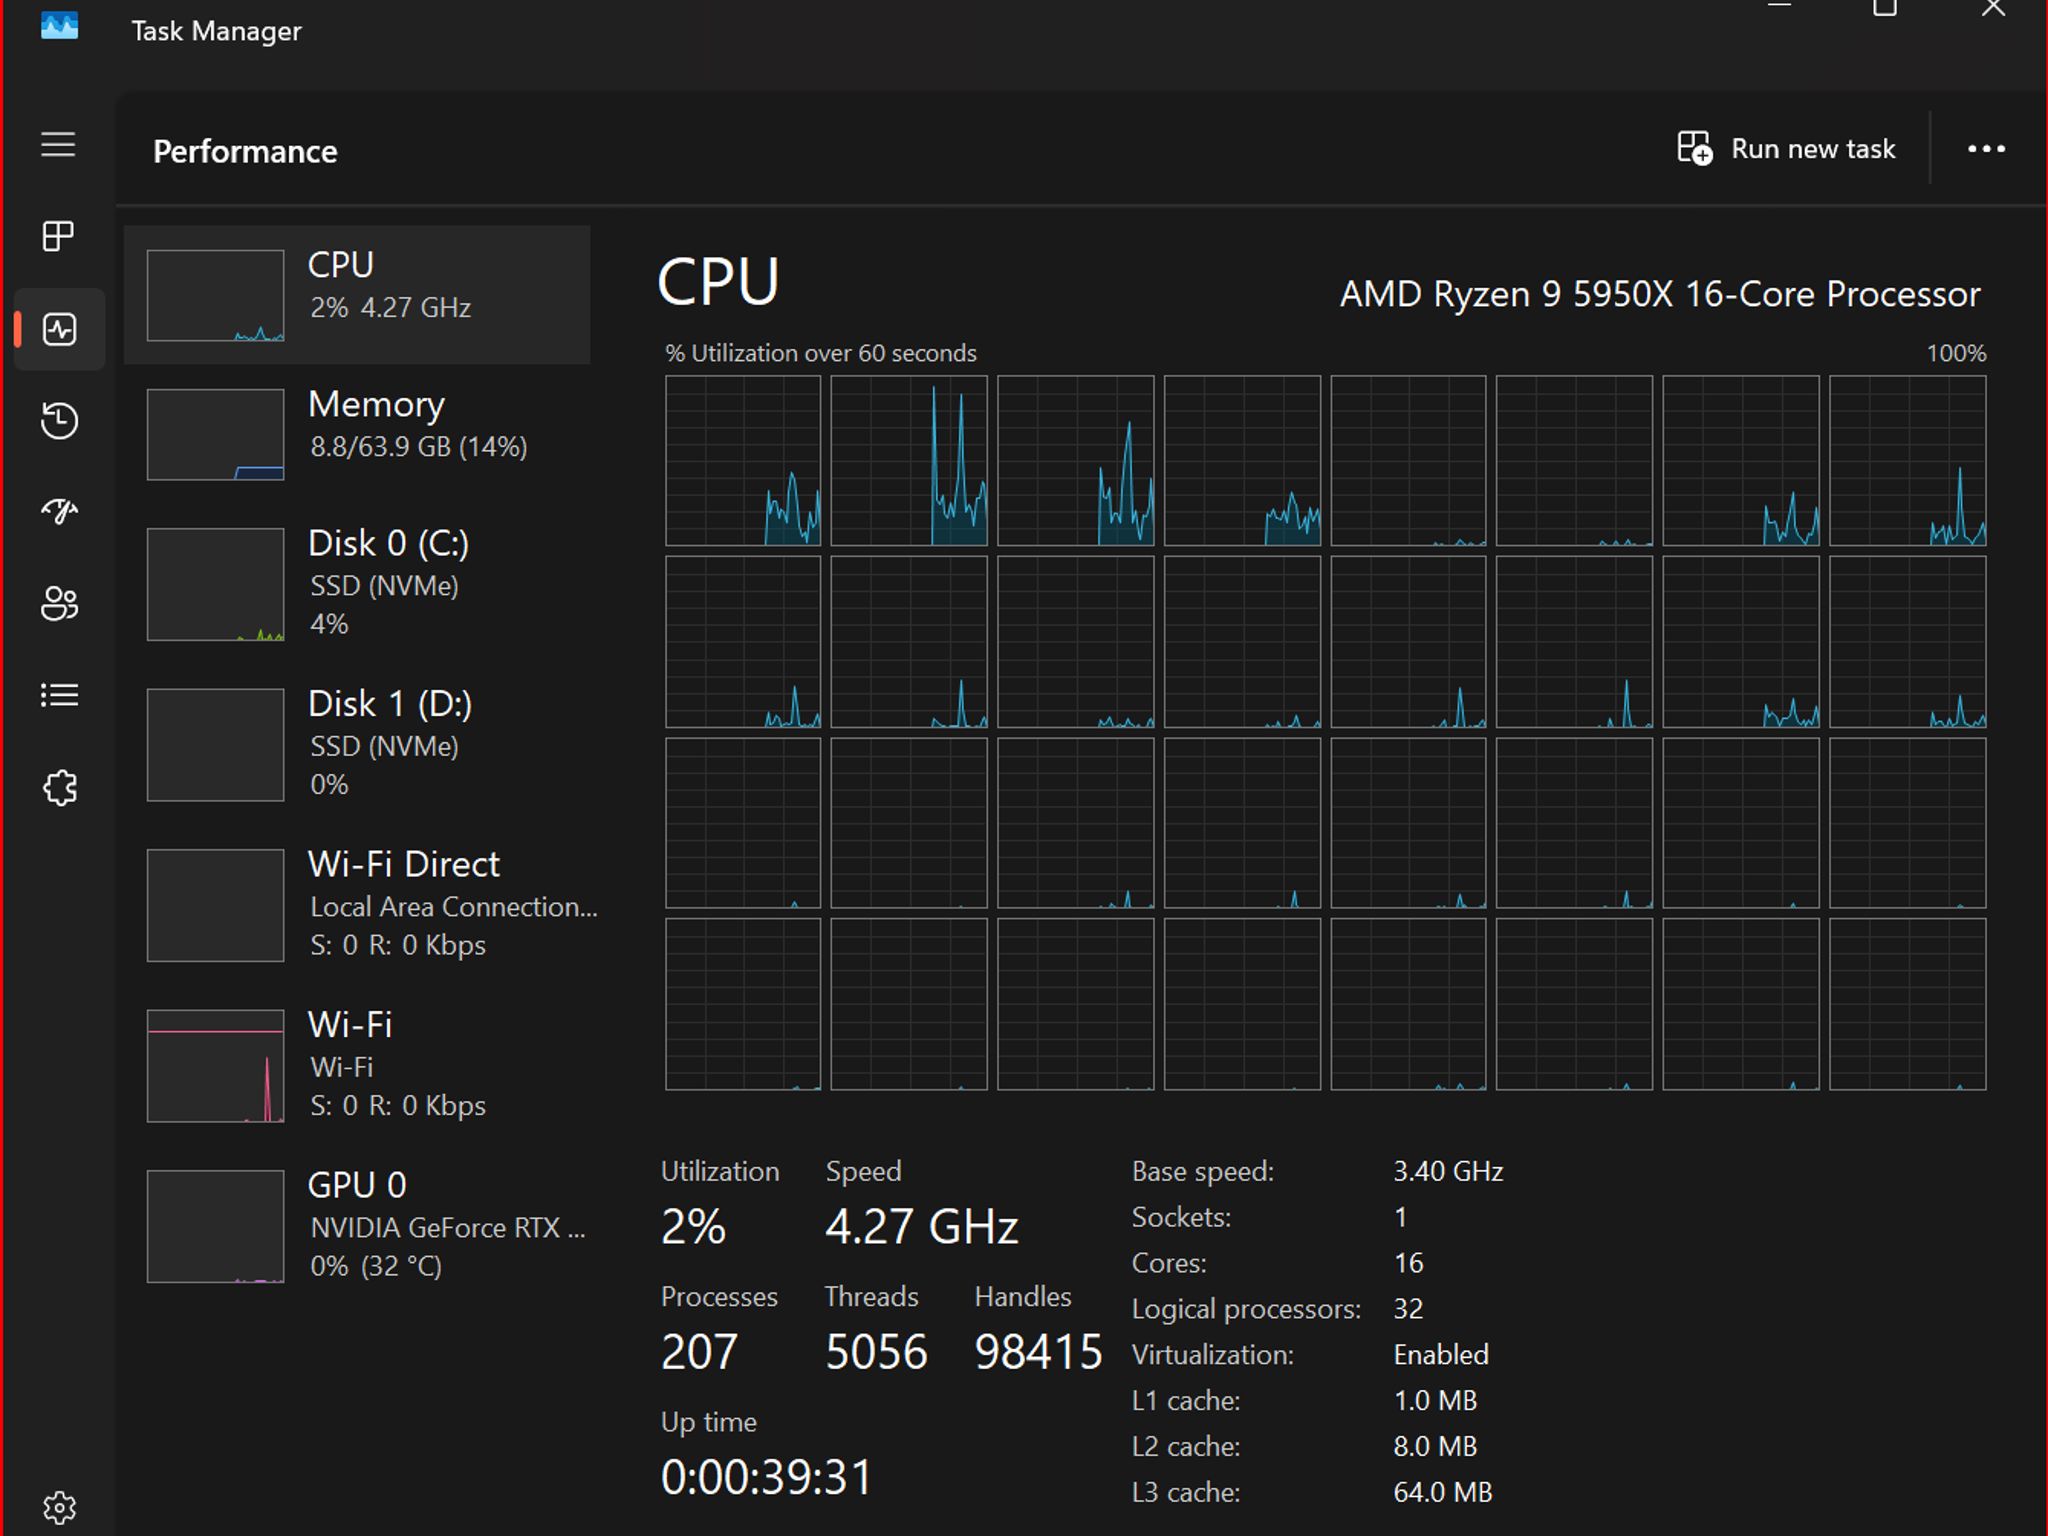The image size is (2048, 1536).
Task: Select the GPU 0 NVIDIA GeForce entry
Action: 357,1225
